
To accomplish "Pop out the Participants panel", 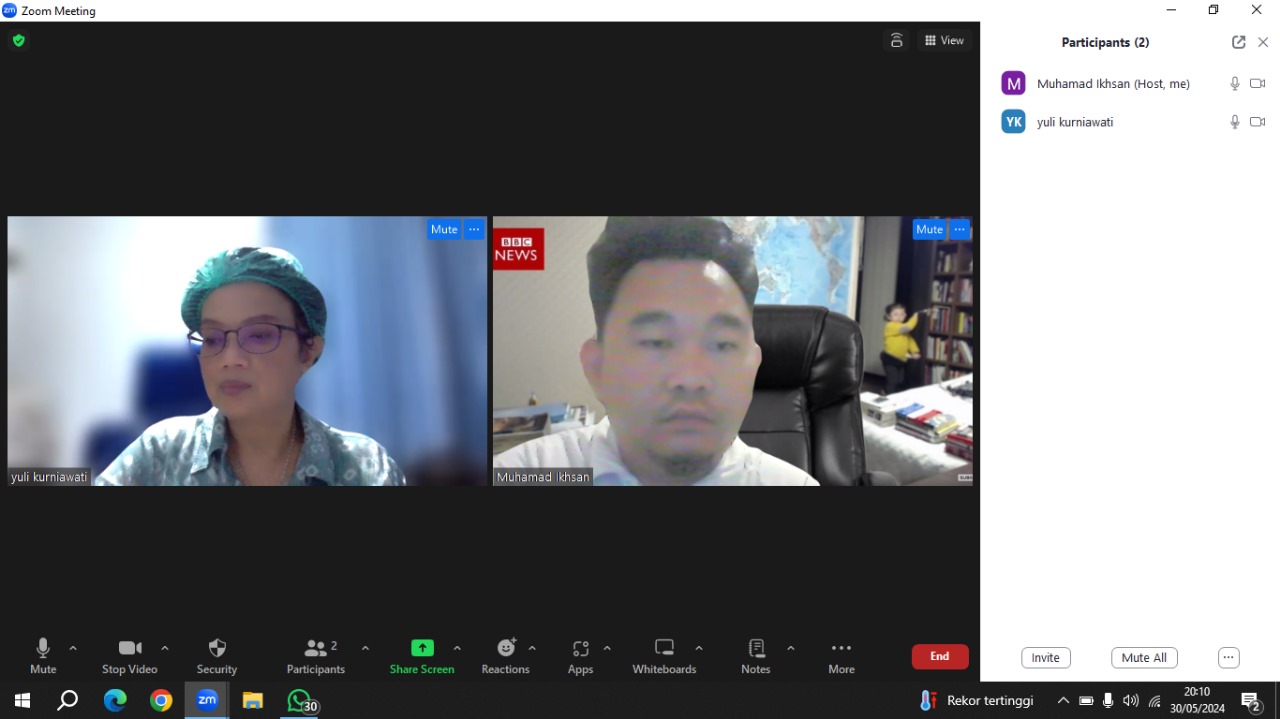I will [1238, 42].
